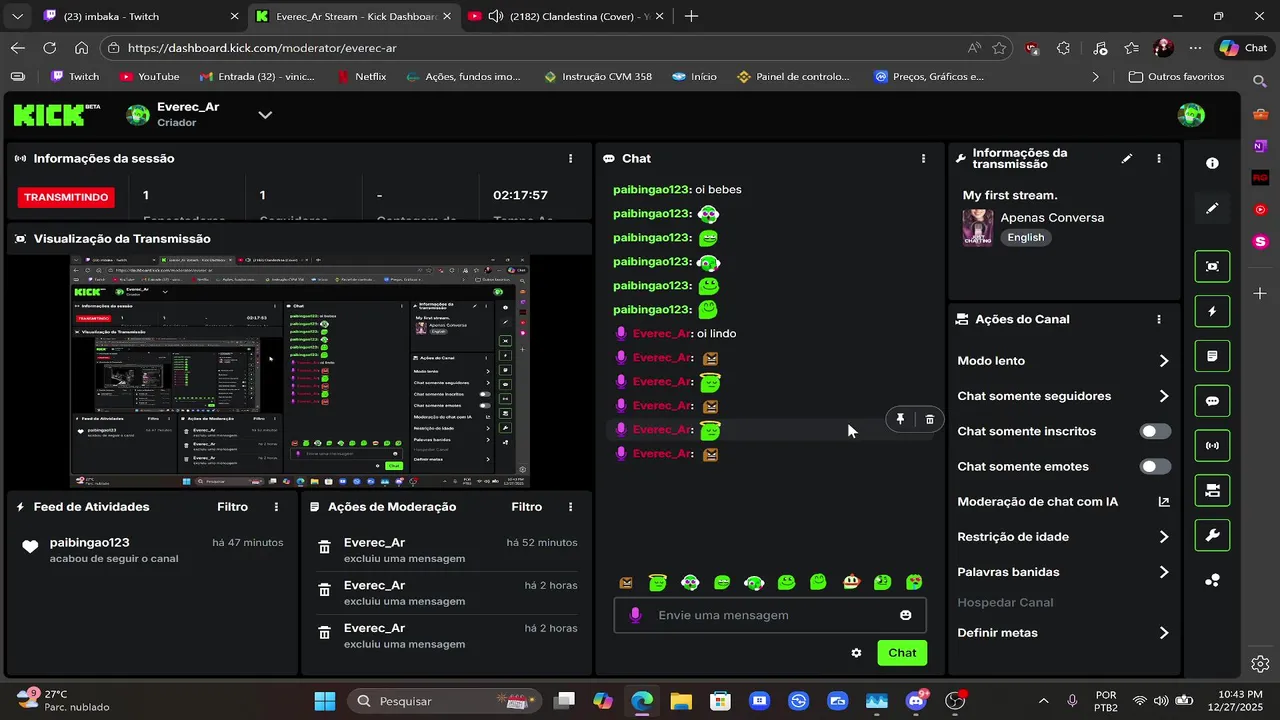Insert the heart-eyes emote at end of row
This screenshot has height=720, width=1280.
click(914, 582)
